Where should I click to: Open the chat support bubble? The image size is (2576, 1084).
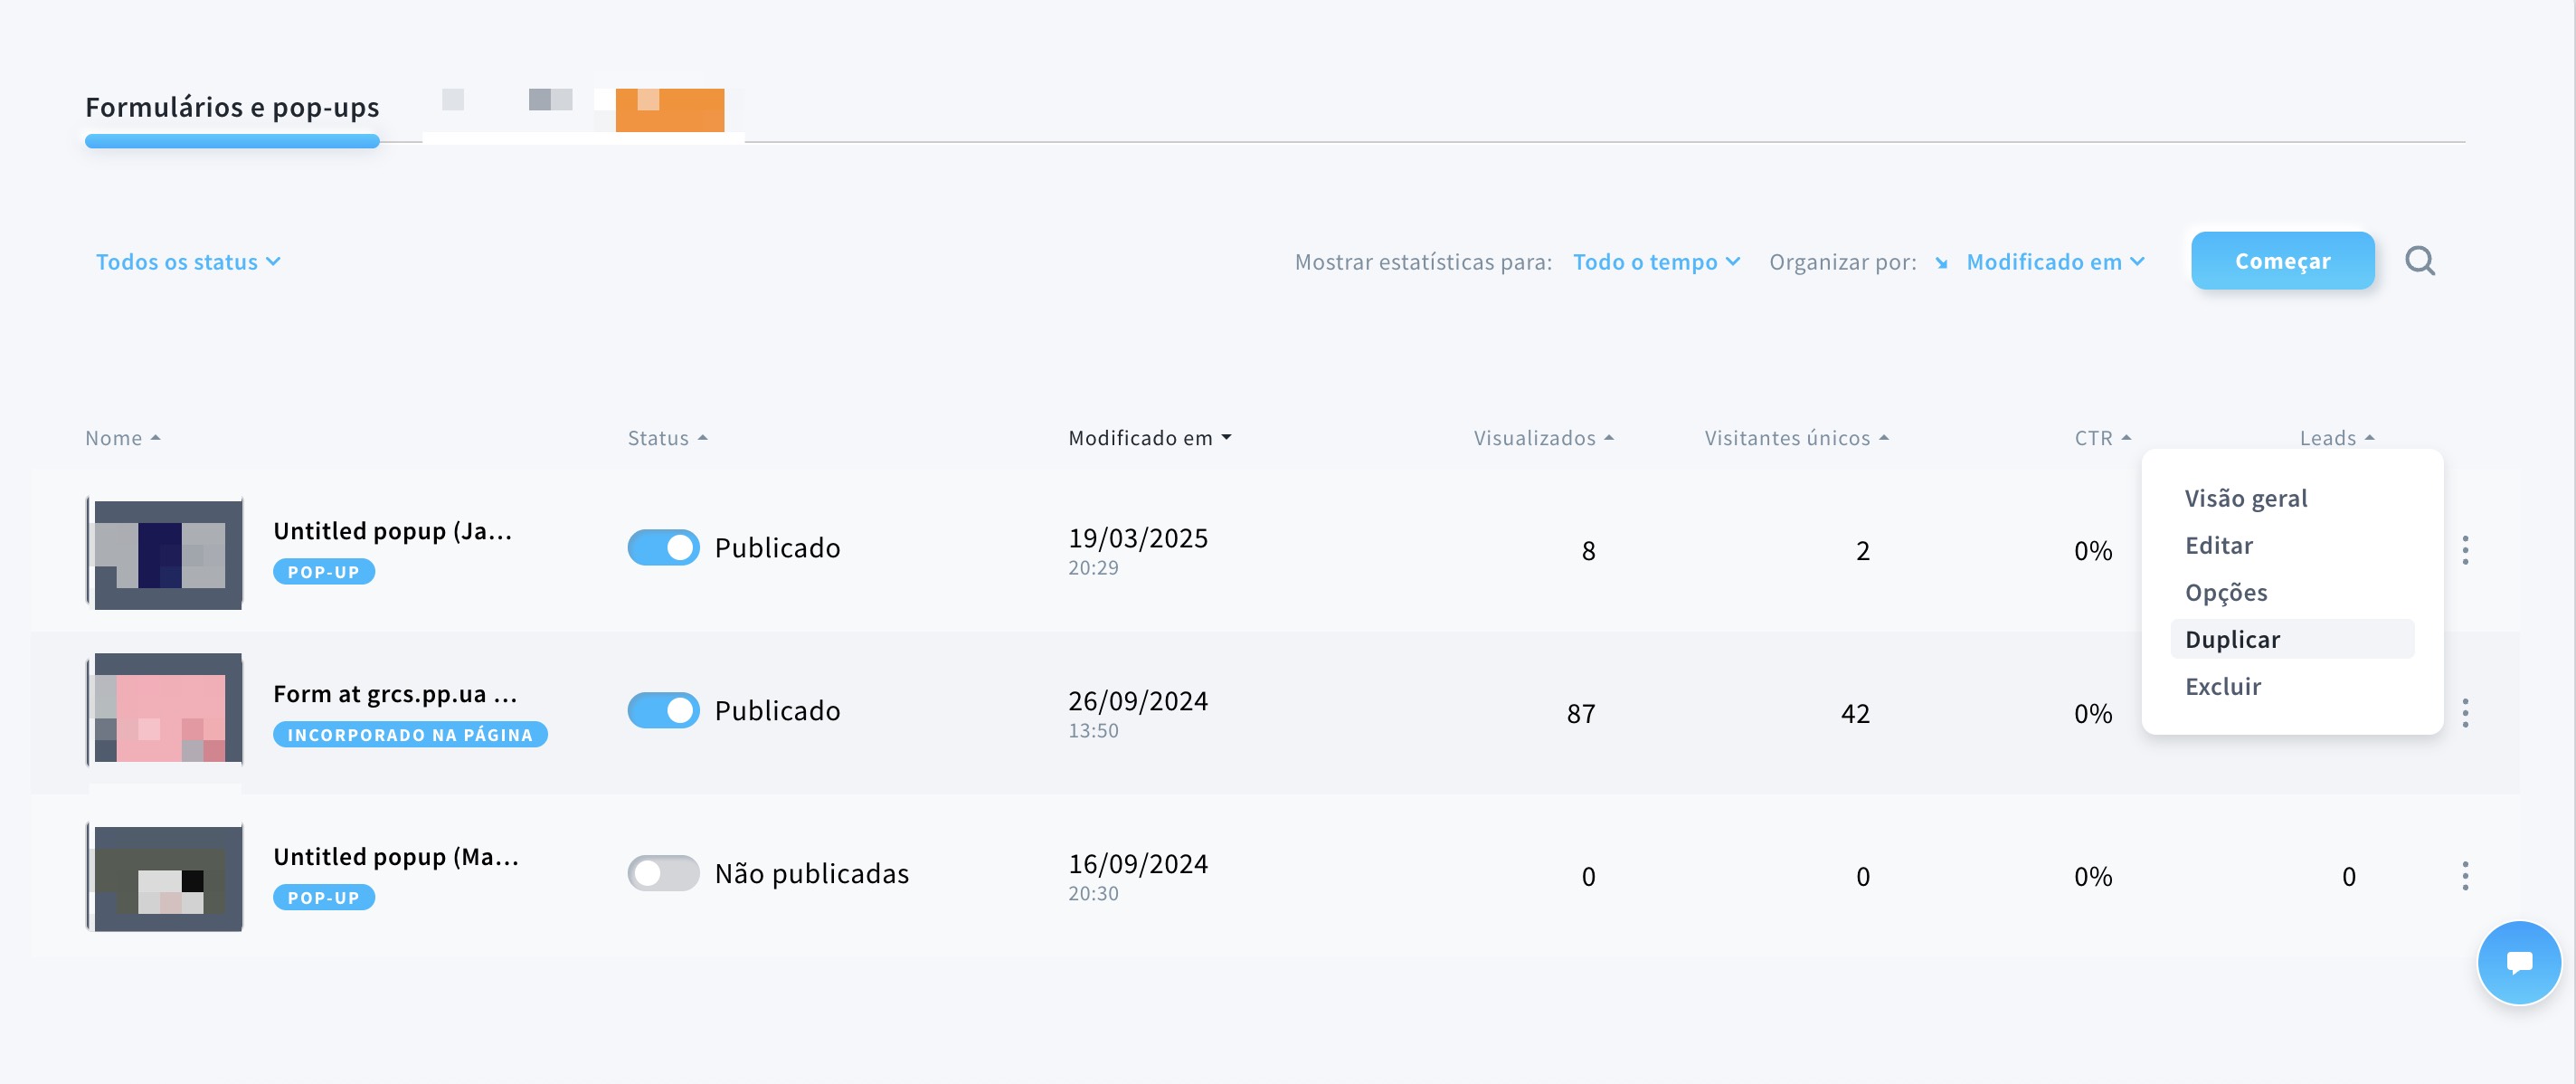tap(2519, 963)
